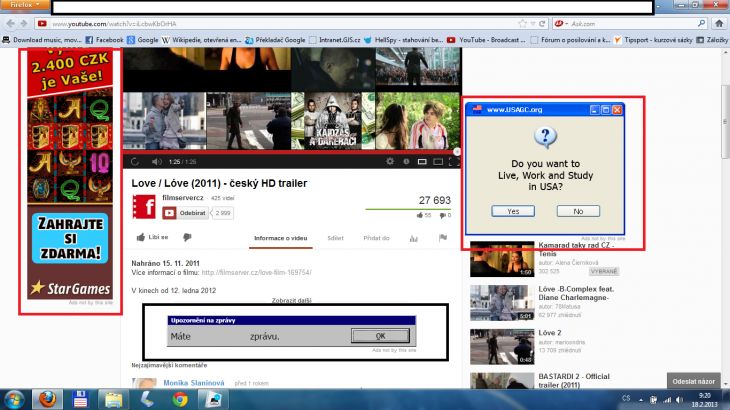The height and width of the screenshot is (410, 730).
Task: Click the browser forward arrow
Action: click(23, 23)
